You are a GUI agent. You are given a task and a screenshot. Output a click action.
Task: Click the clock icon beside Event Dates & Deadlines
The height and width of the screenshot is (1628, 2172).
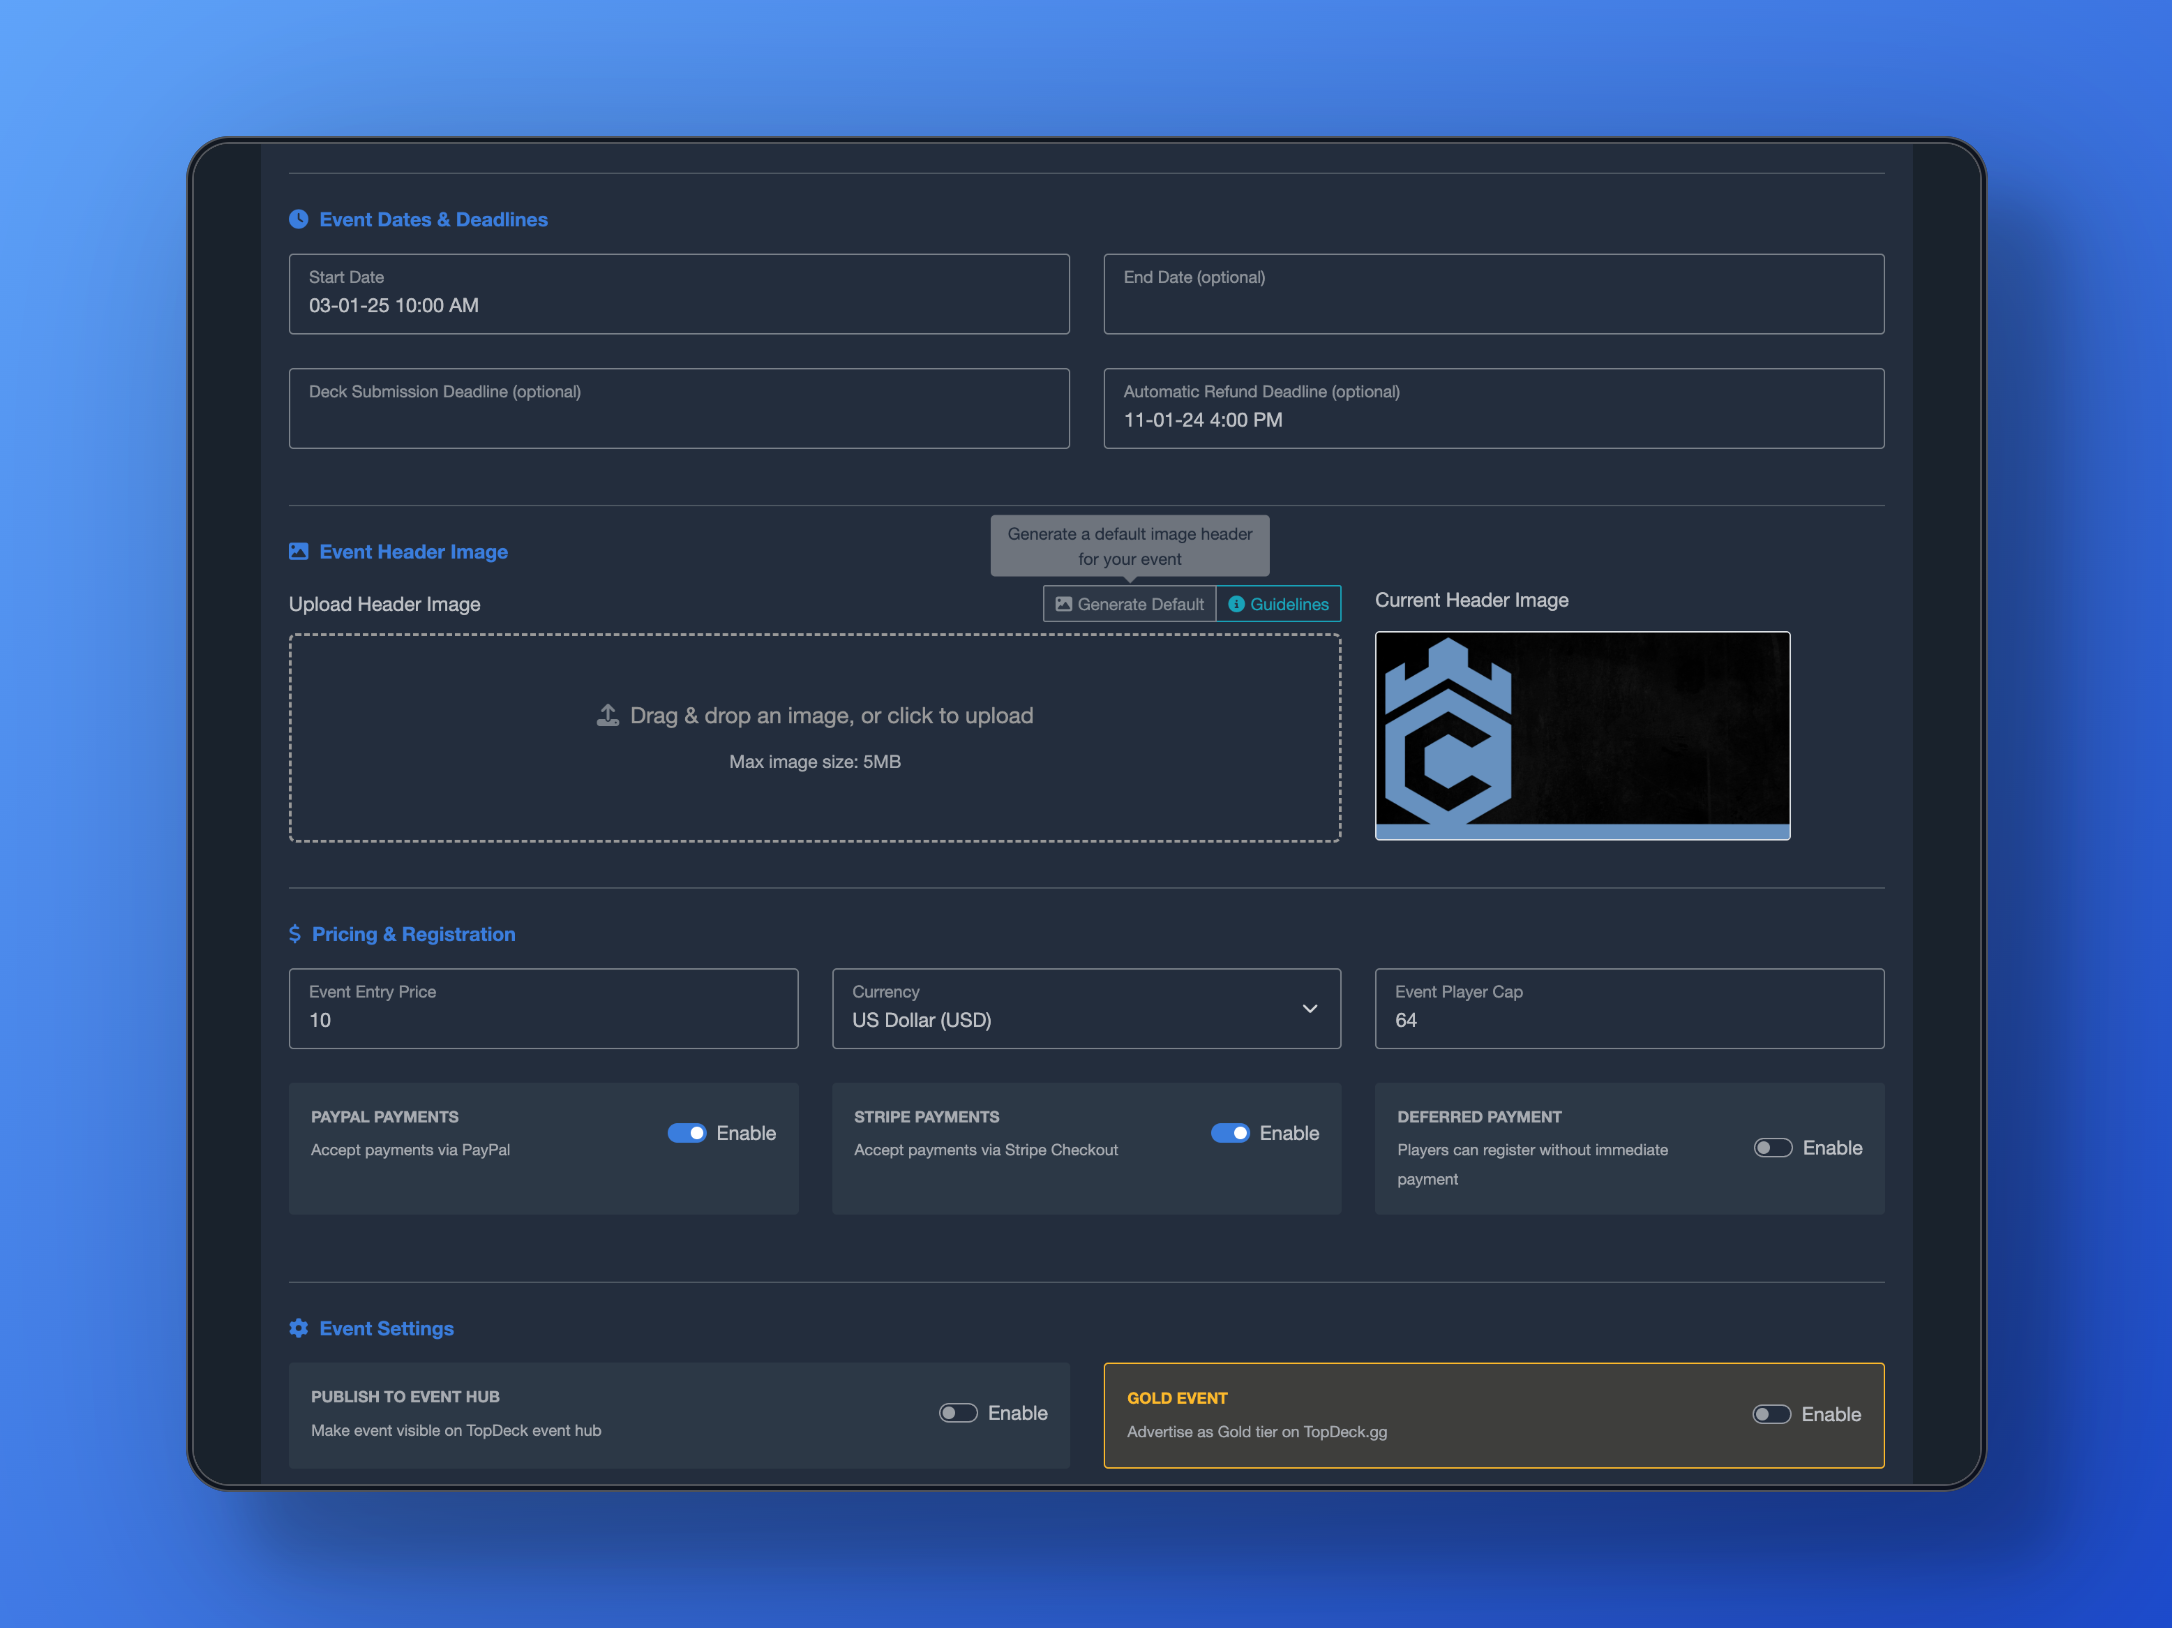click(298, 219)
